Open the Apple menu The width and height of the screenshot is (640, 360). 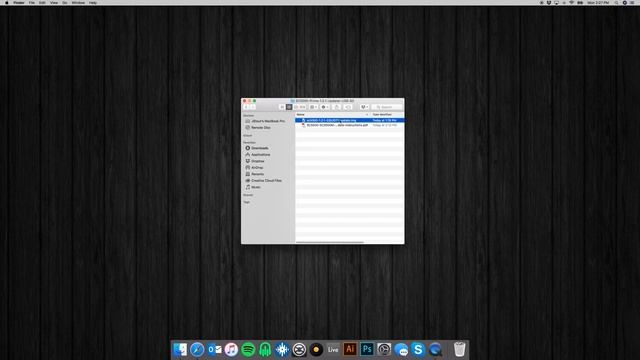[x=7, y=2]
